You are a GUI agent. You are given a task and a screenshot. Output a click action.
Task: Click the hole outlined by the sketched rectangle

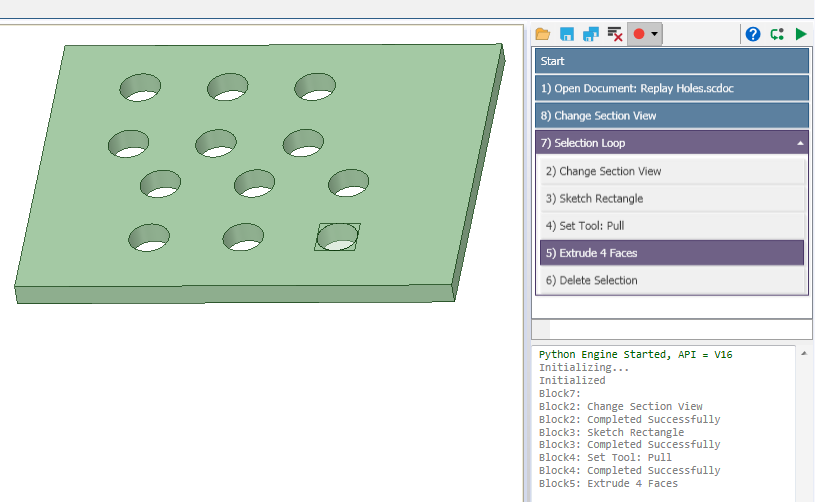point(337,237)
